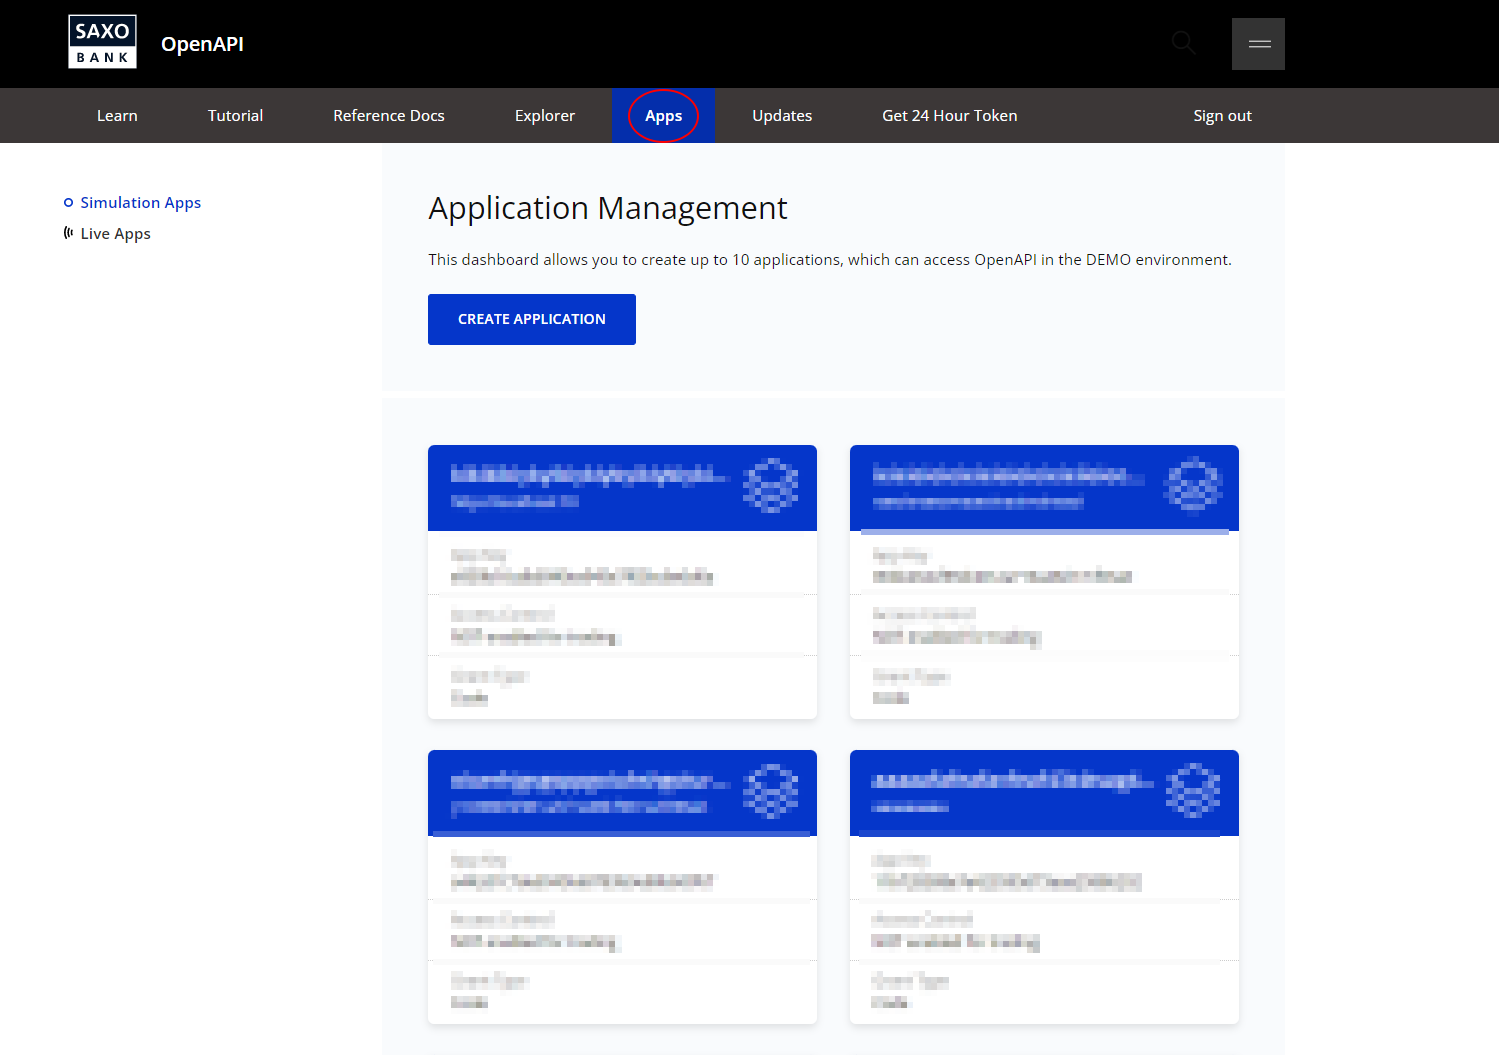Click the Saxo Bank logo
1499x1055 pixels.
tap(102, 42)
